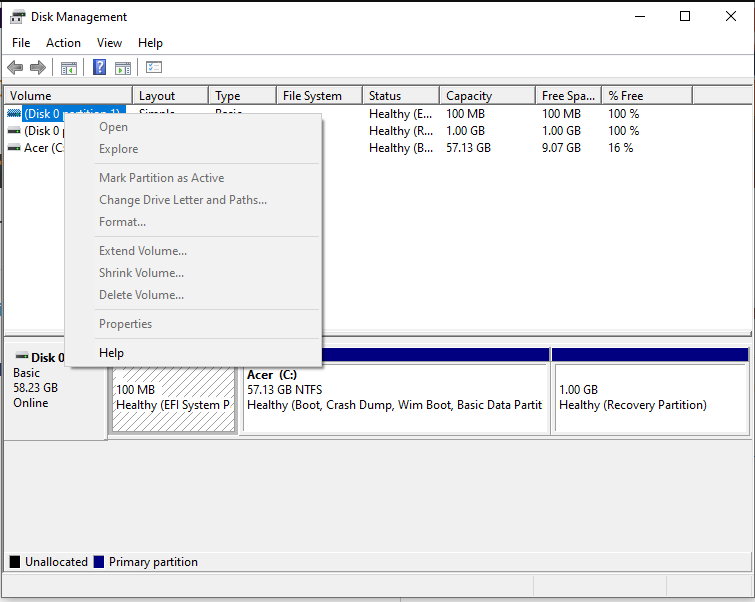Select the Acer (C:) drive icon in the volume list
Viewport: 755px width, 602px height.
(14, 148)
